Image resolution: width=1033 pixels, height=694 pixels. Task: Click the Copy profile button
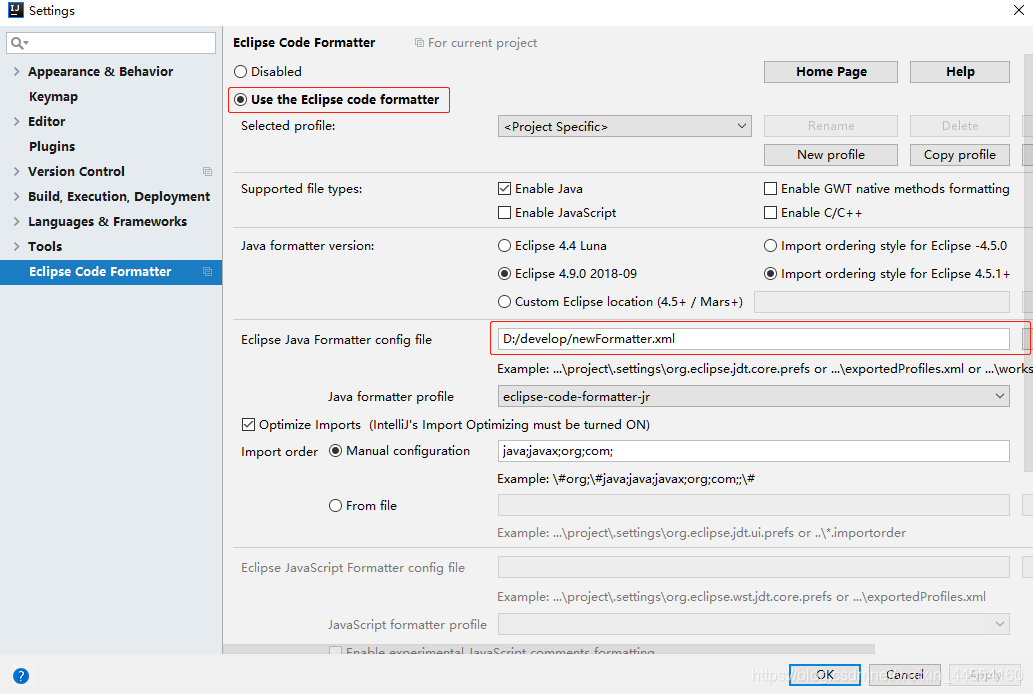[960, 155]
